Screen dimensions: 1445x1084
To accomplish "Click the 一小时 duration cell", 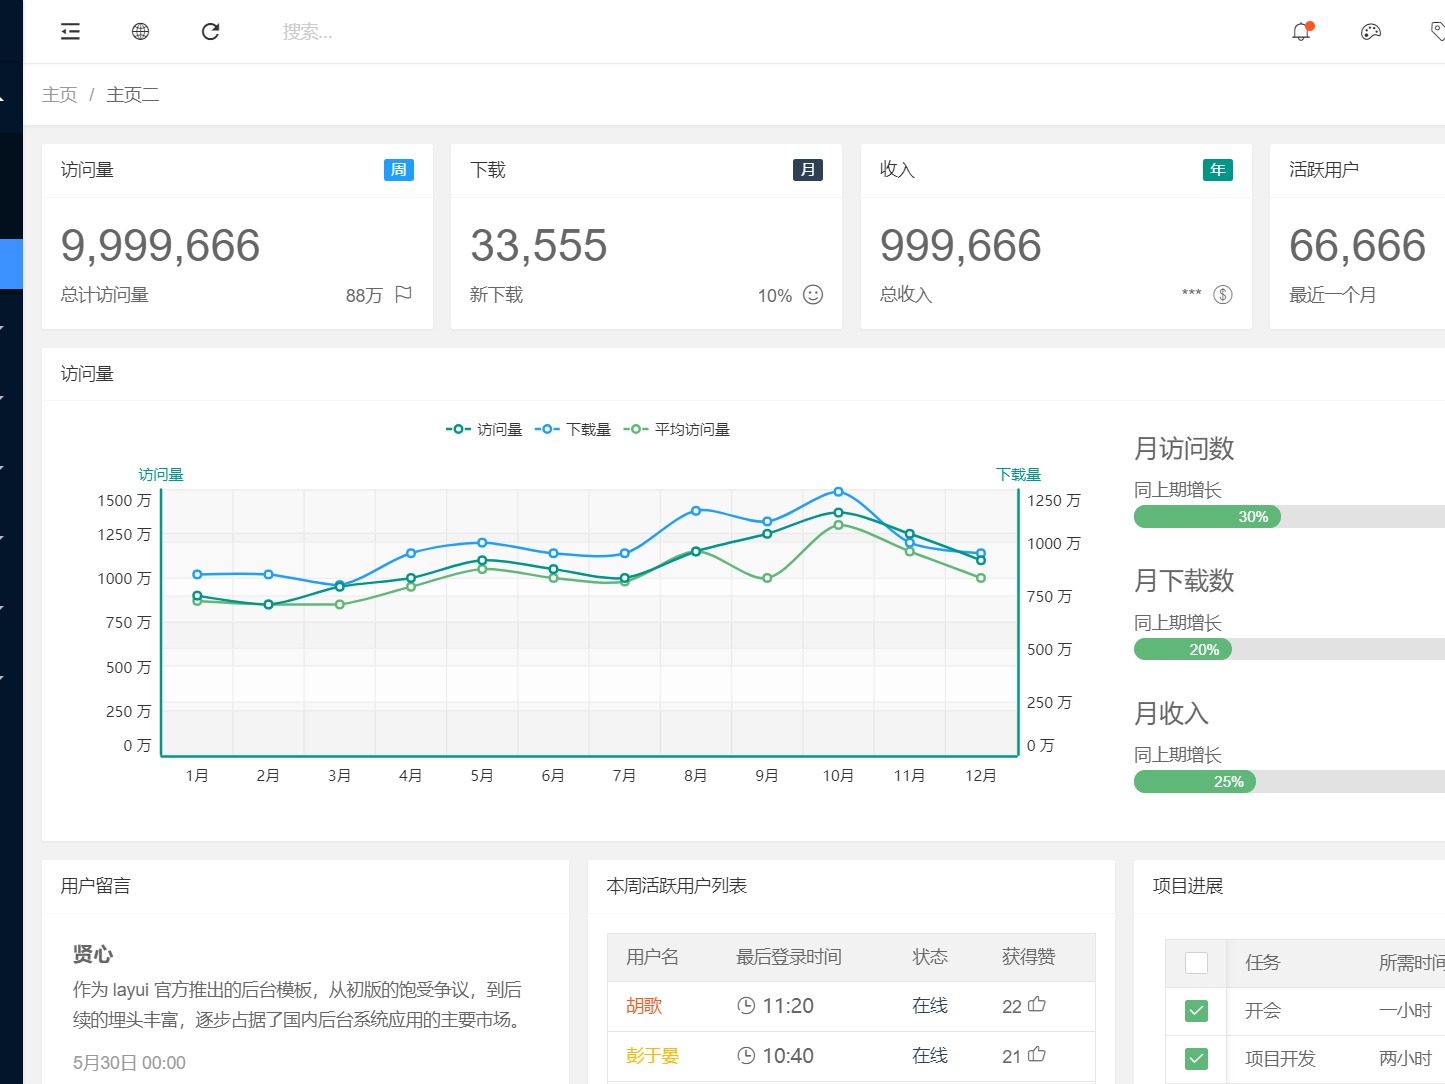I will (x=1406, y=1011).
